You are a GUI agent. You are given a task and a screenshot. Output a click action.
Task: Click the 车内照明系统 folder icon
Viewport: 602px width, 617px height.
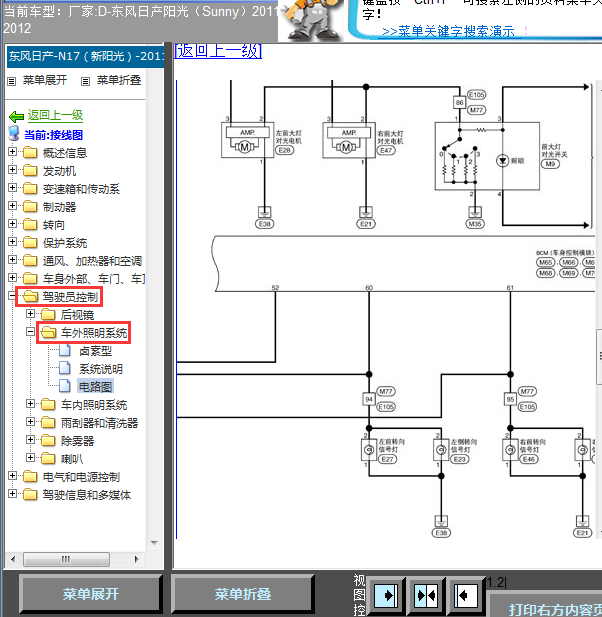click(x=48, y=405)
